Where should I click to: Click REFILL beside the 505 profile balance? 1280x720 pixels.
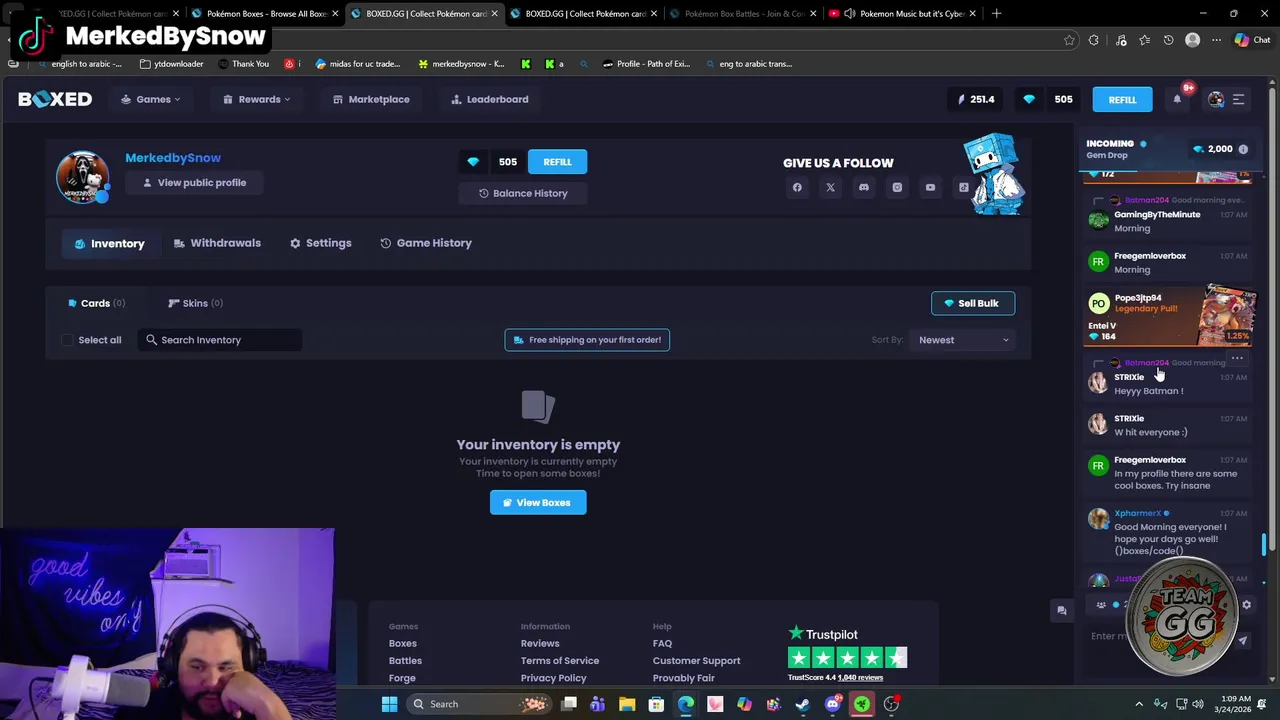[557, 162]
